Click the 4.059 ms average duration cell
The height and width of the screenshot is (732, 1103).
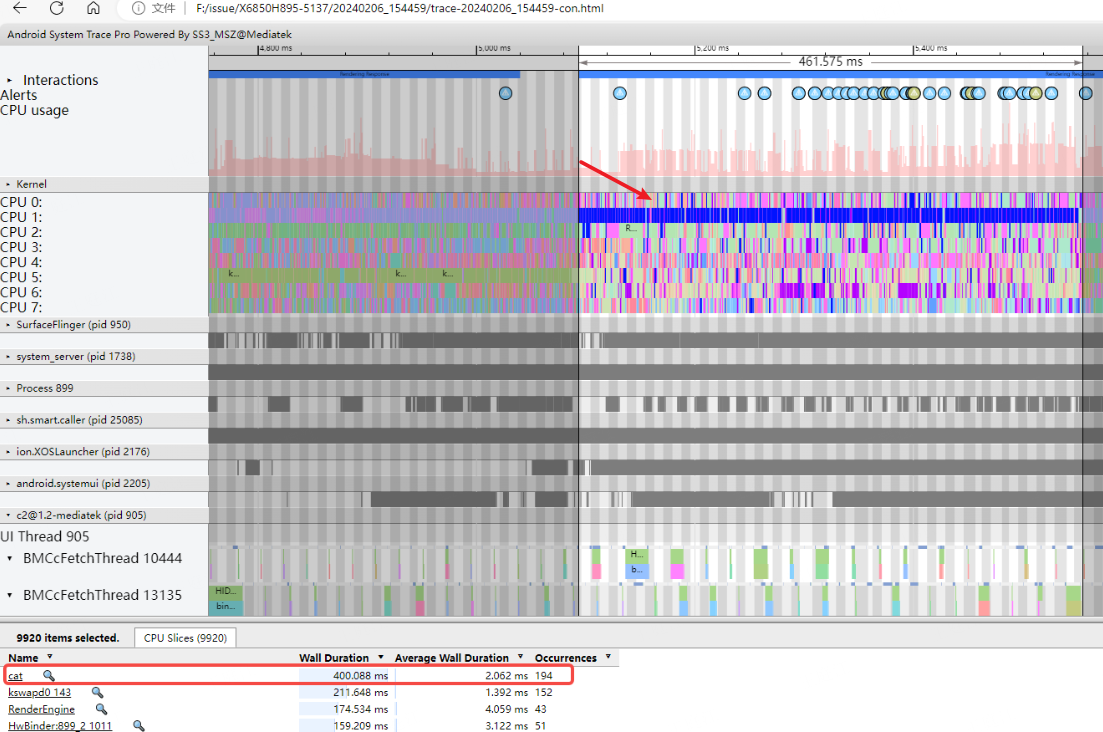[x=506, y=709]
